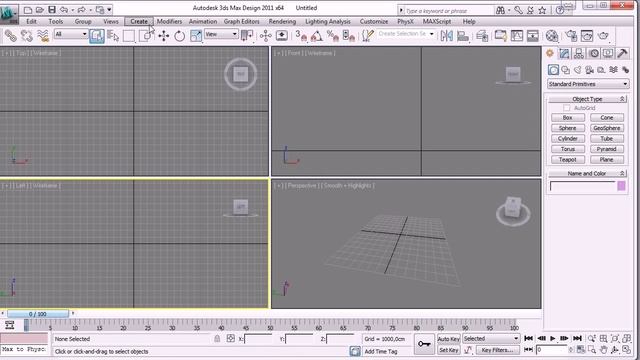The width and height of the screenshot is (640, 360).
Task: Open the Quick Access toolbar dropdown arrow
Action: click(109, 9)
